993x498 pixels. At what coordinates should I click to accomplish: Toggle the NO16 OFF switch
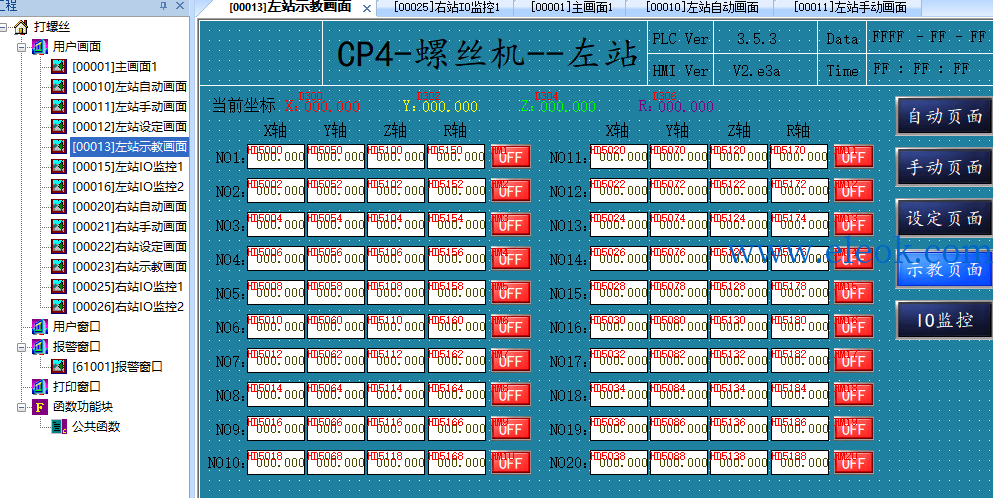pos(854,327)
